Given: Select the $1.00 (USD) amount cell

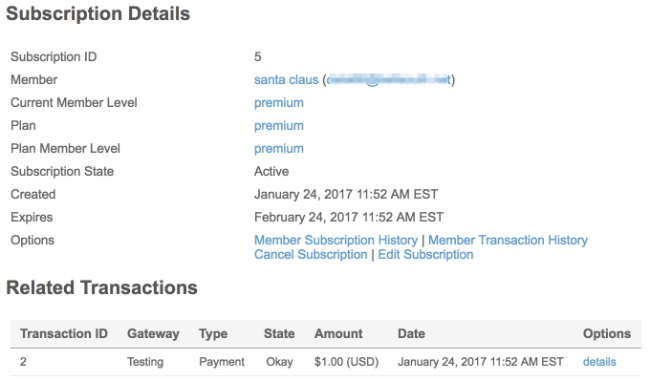Looking at the screenshot, I should [346, 362].
